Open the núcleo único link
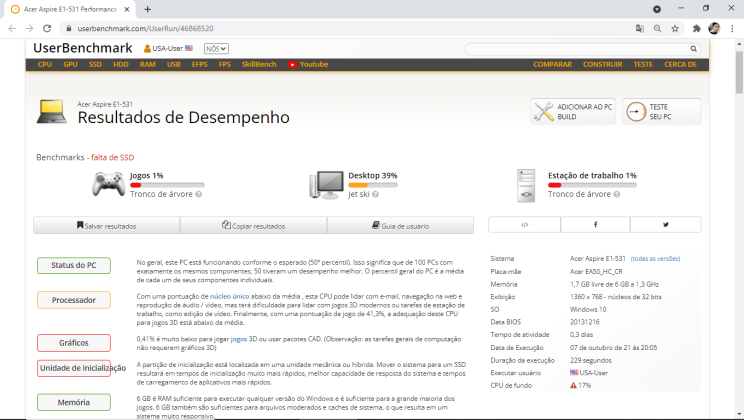Viewport: 744px width, 420px height. [x=229, y=297]
